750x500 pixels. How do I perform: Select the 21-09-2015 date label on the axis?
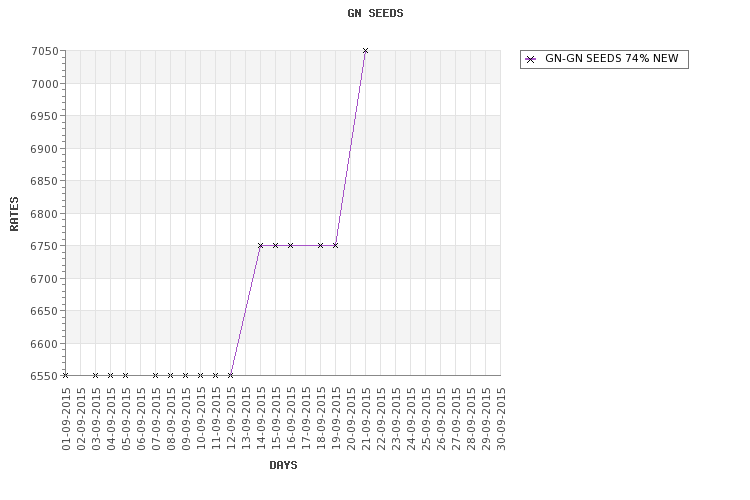tap(366, 418)
